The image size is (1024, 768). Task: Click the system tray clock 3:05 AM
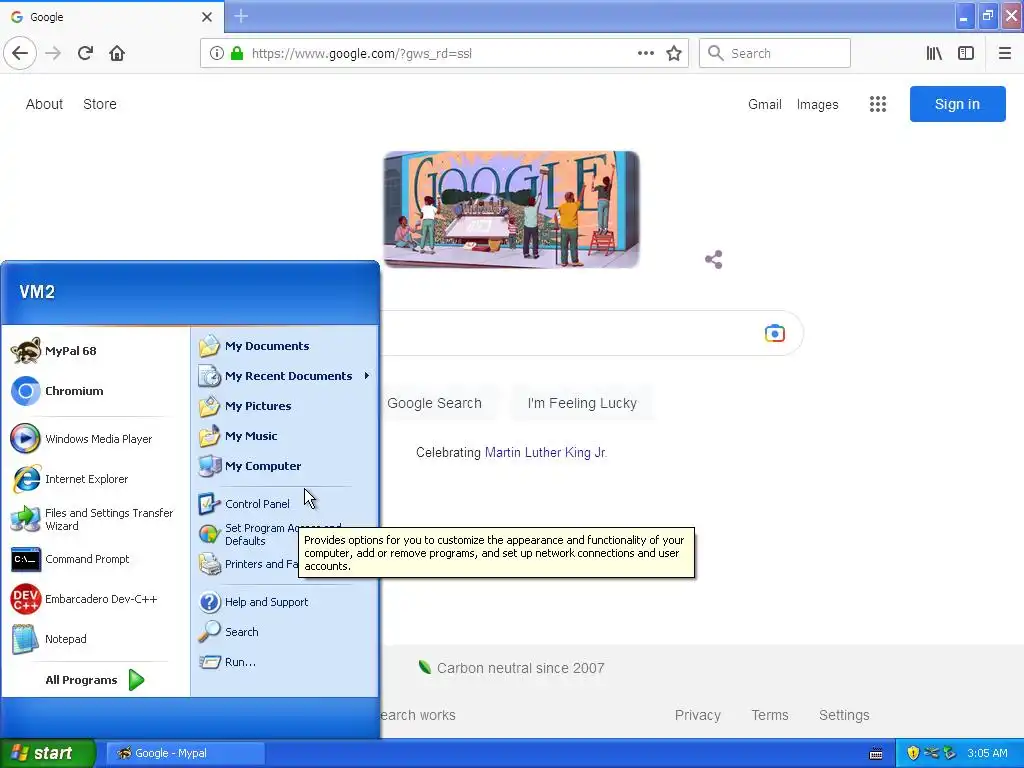click(987, 753)
